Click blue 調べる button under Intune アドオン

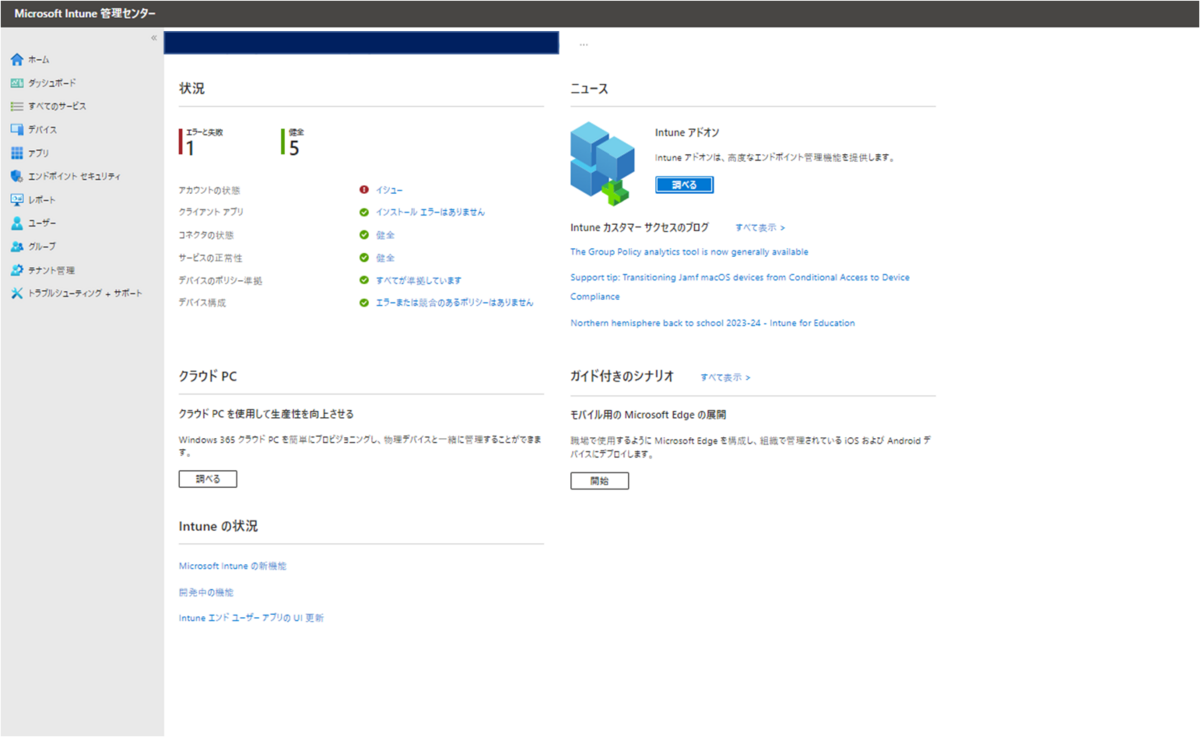[x=685, y=184]
